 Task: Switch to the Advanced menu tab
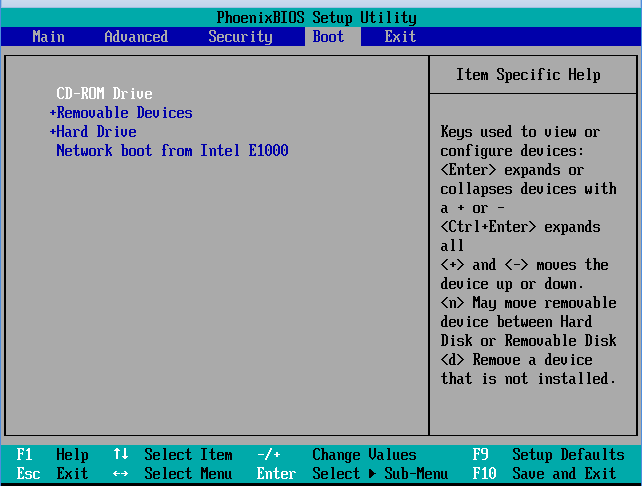point(136,37)
